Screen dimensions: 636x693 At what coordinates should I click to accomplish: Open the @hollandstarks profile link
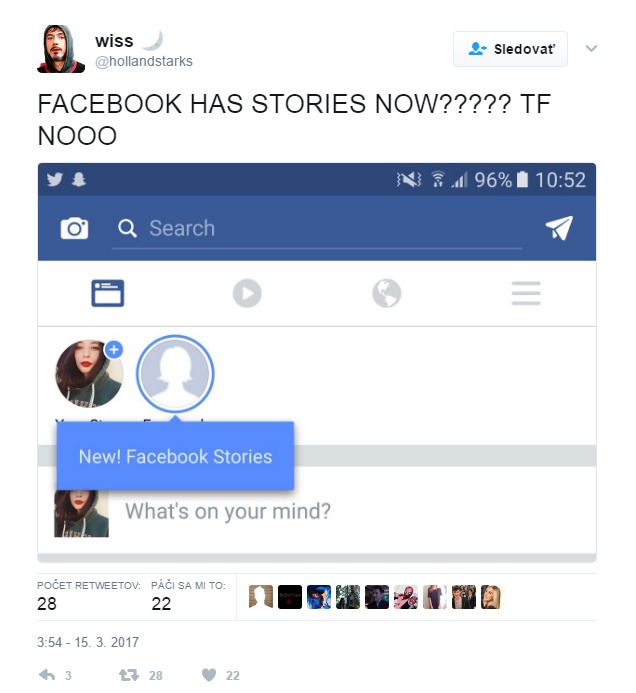coord(144,61)
